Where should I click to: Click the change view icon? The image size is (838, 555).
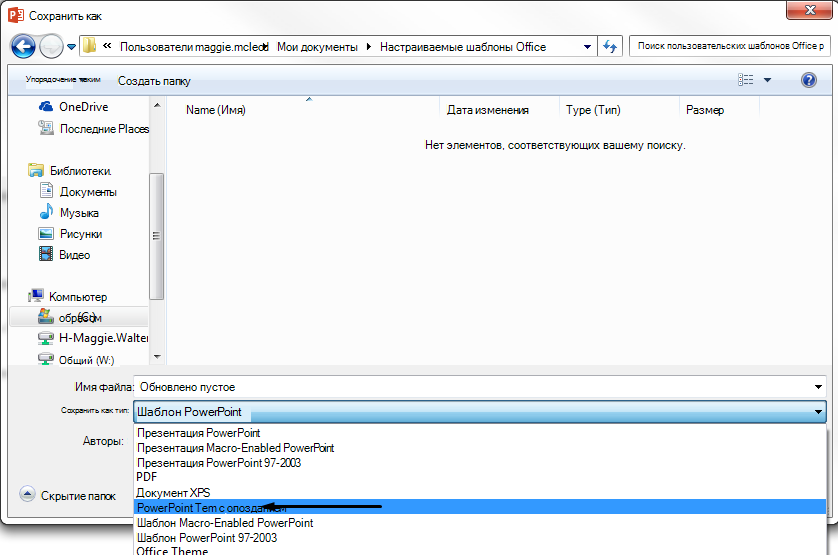point(746,80)
